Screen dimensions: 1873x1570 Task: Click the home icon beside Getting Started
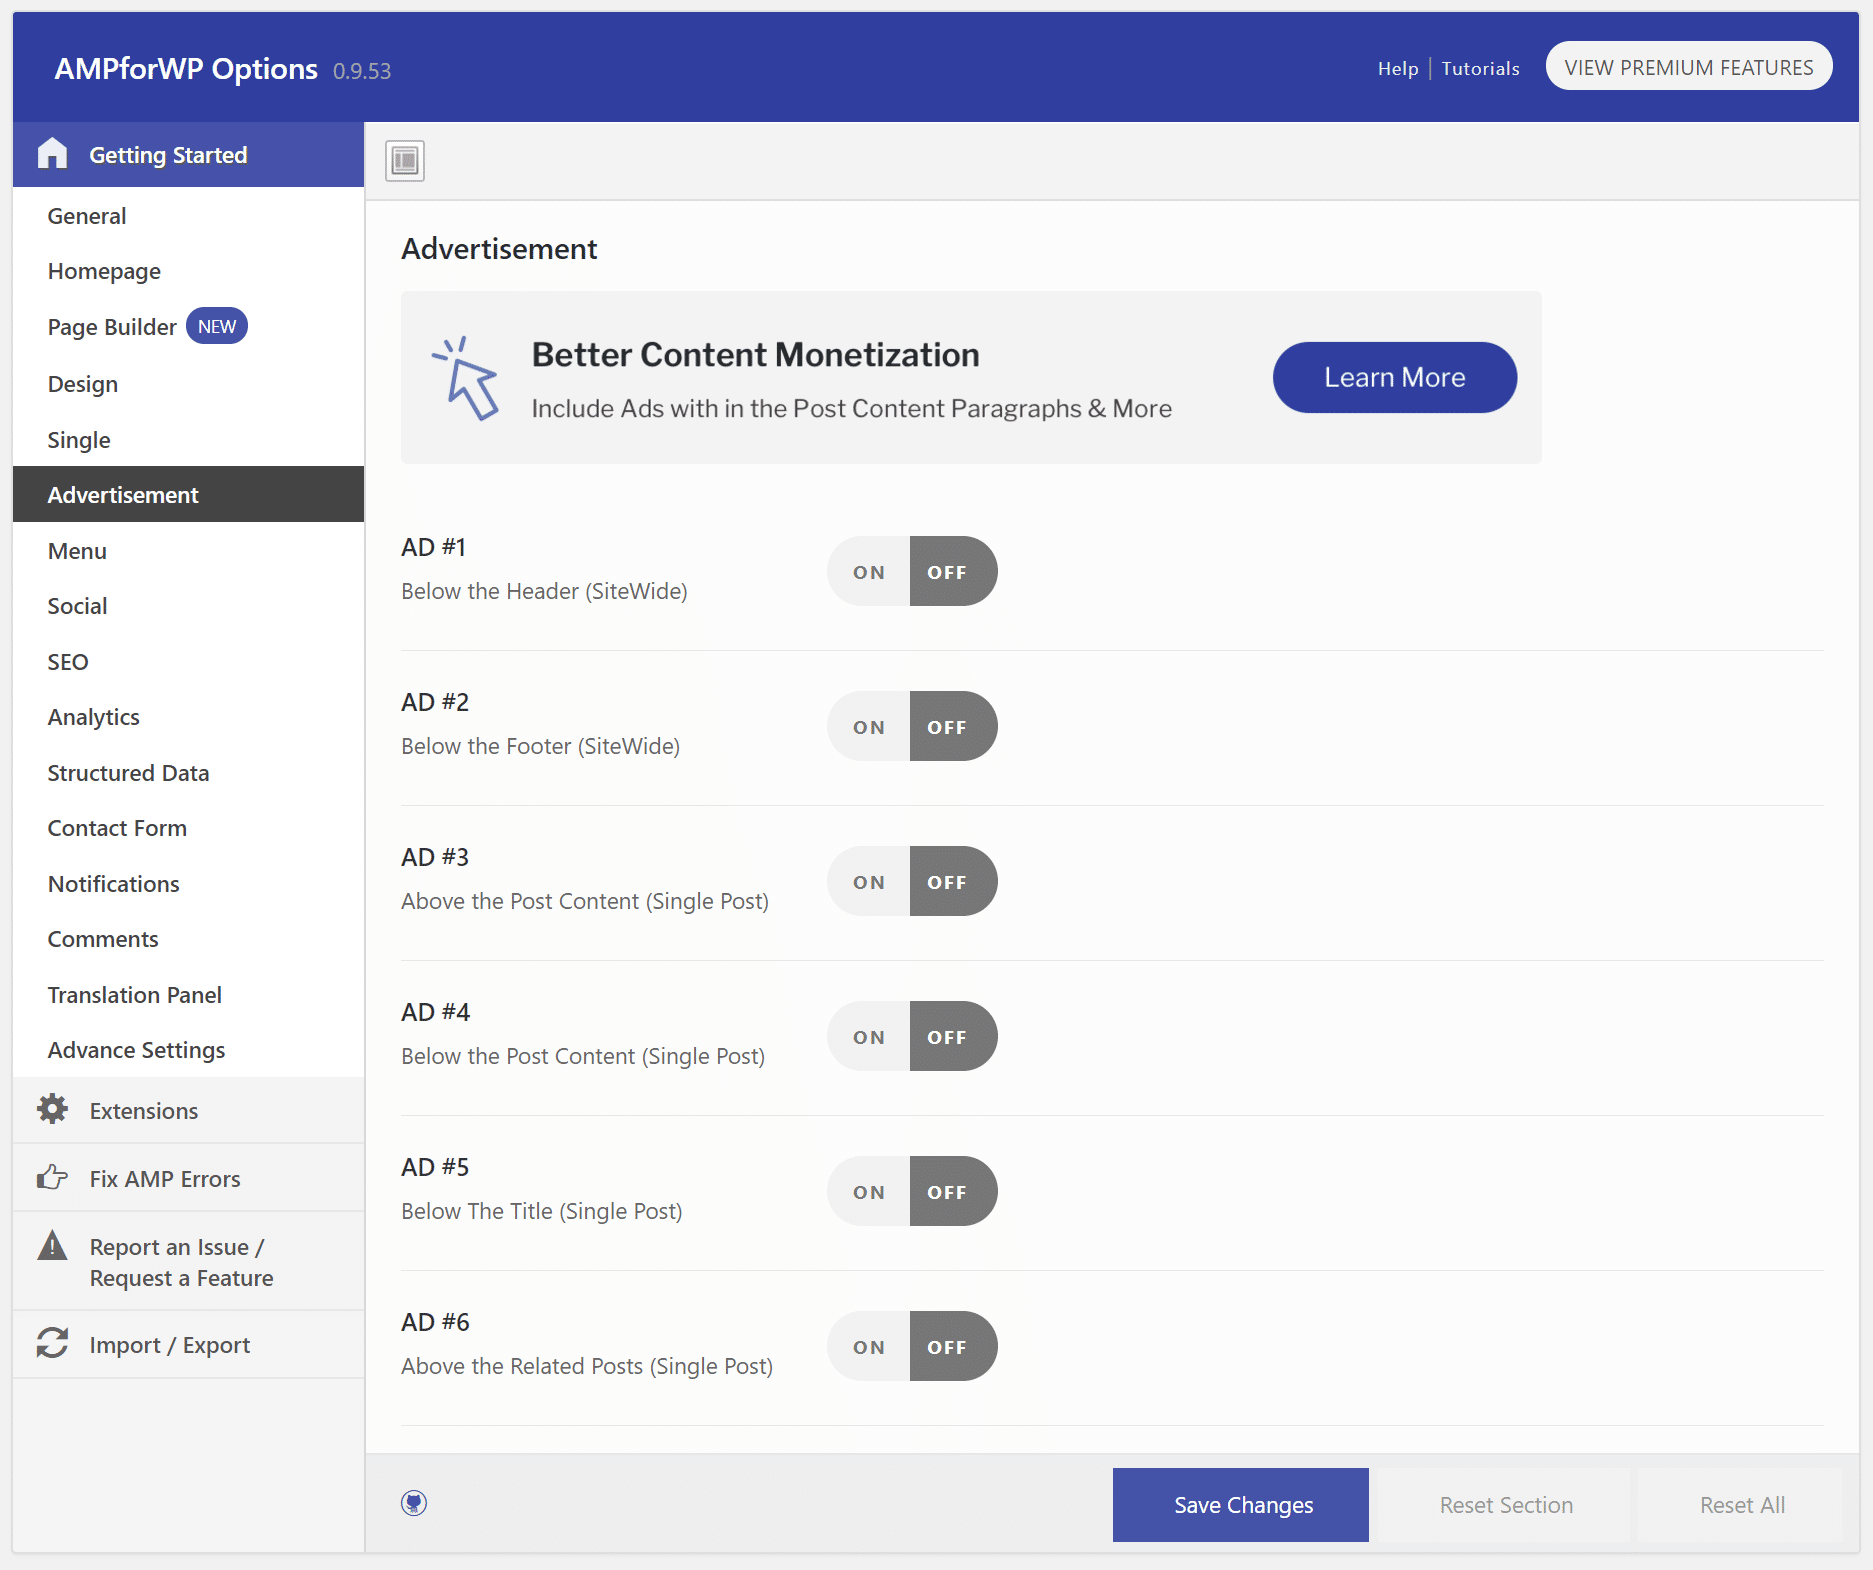click(x=52, y=154)
